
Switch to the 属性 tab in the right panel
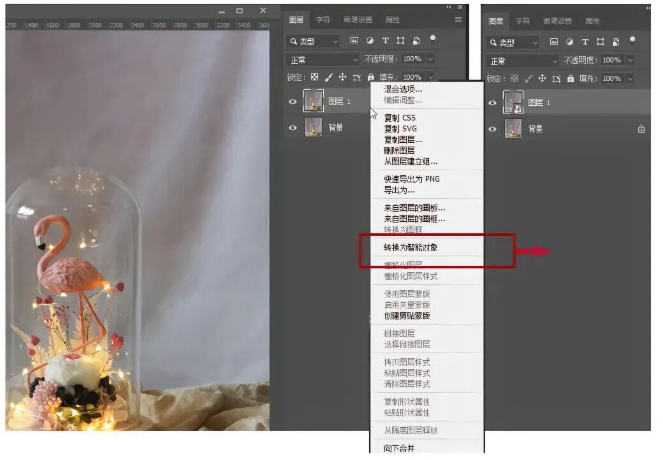point(592,20)
